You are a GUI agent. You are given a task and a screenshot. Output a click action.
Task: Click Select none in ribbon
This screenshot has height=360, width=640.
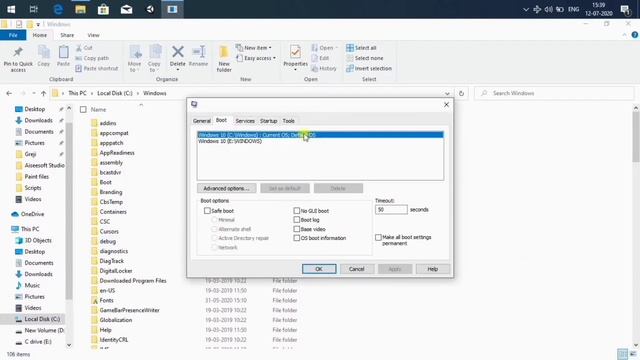tap(364, 58)
